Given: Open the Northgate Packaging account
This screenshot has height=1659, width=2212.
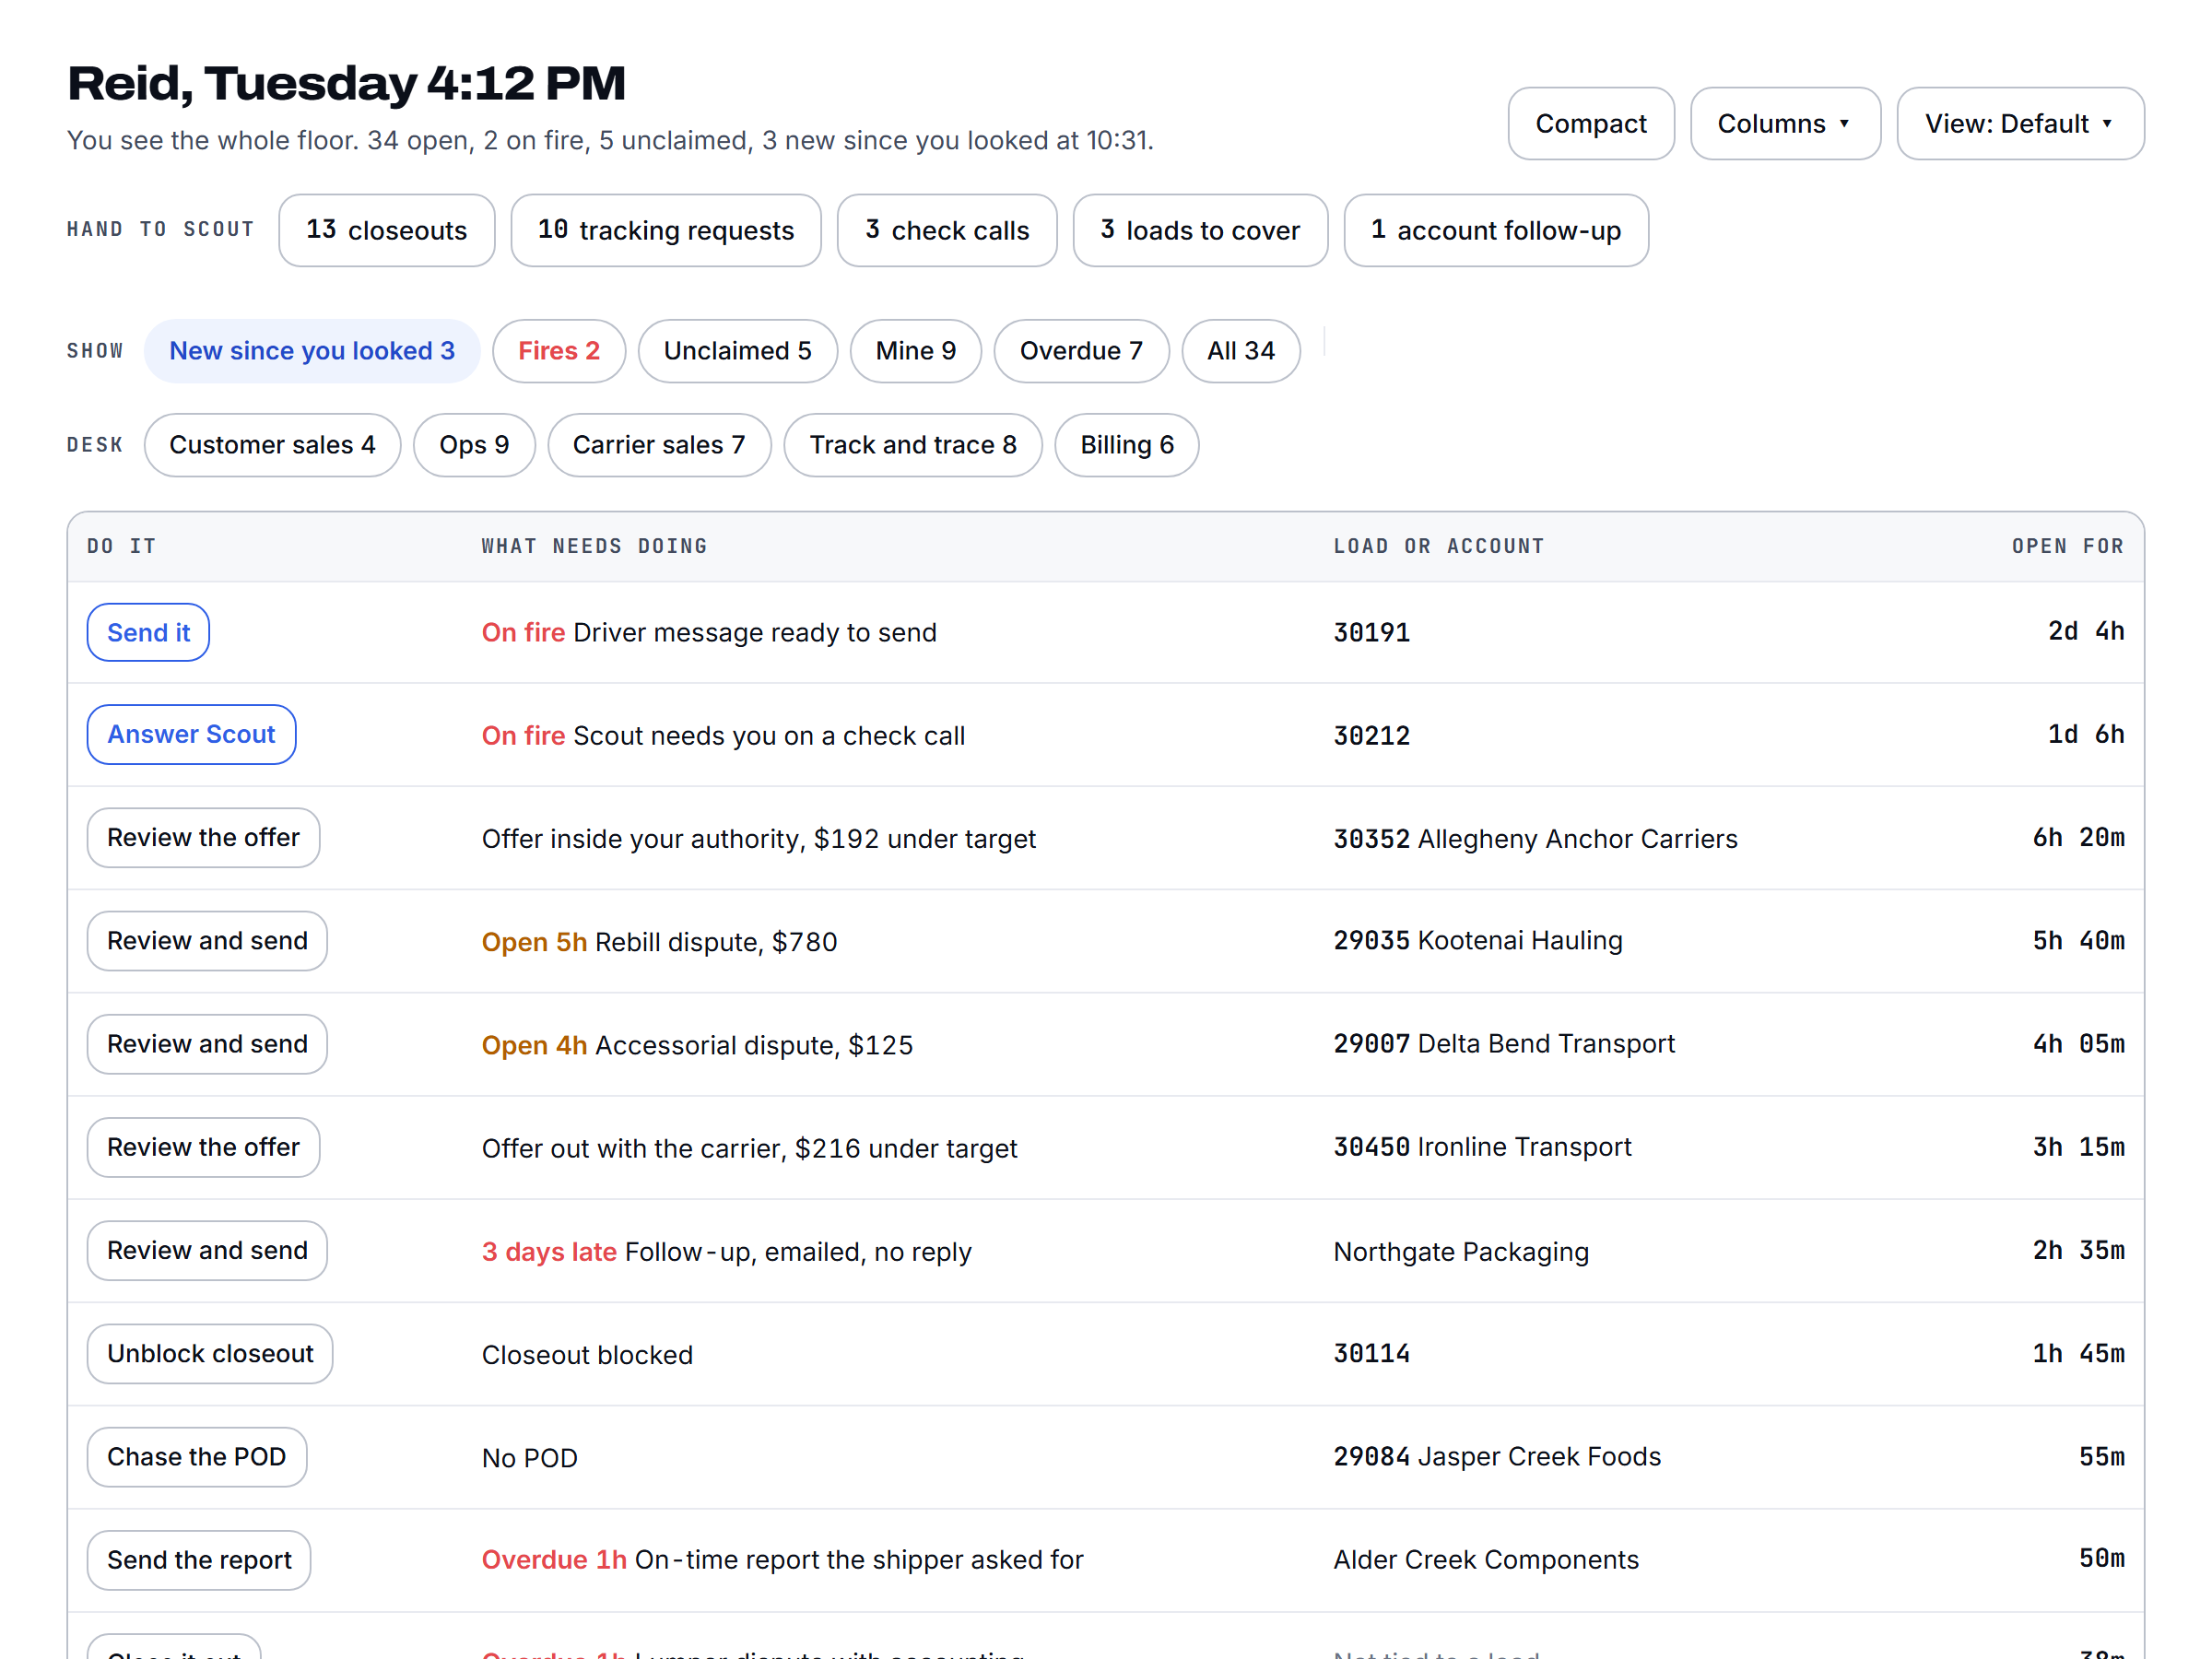Looking at the screenshot, I should coord(1460,1251).
